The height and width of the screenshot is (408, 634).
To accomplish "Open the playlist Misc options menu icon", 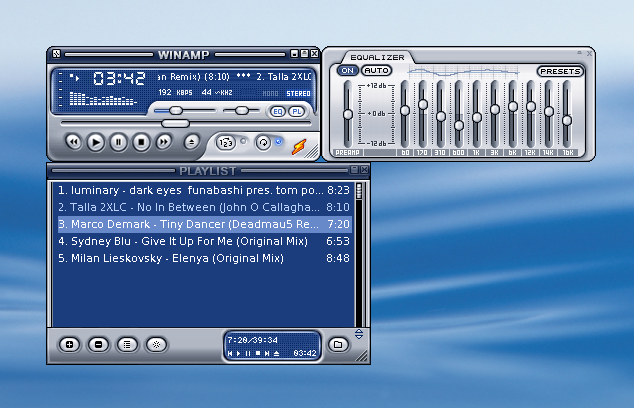I will [x=156, y=345].
